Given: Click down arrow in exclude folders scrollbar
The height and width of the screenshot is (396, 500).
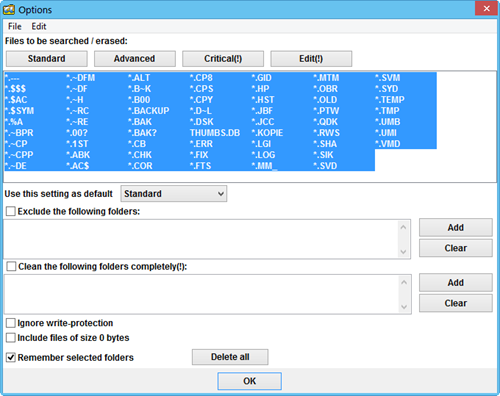Looking at the screenshot, I should [403, 252].
